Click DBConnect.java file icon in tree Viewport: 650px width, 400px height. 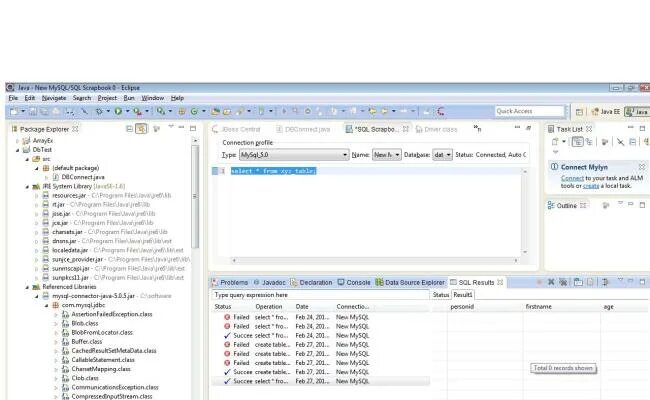tap(56, 177)
